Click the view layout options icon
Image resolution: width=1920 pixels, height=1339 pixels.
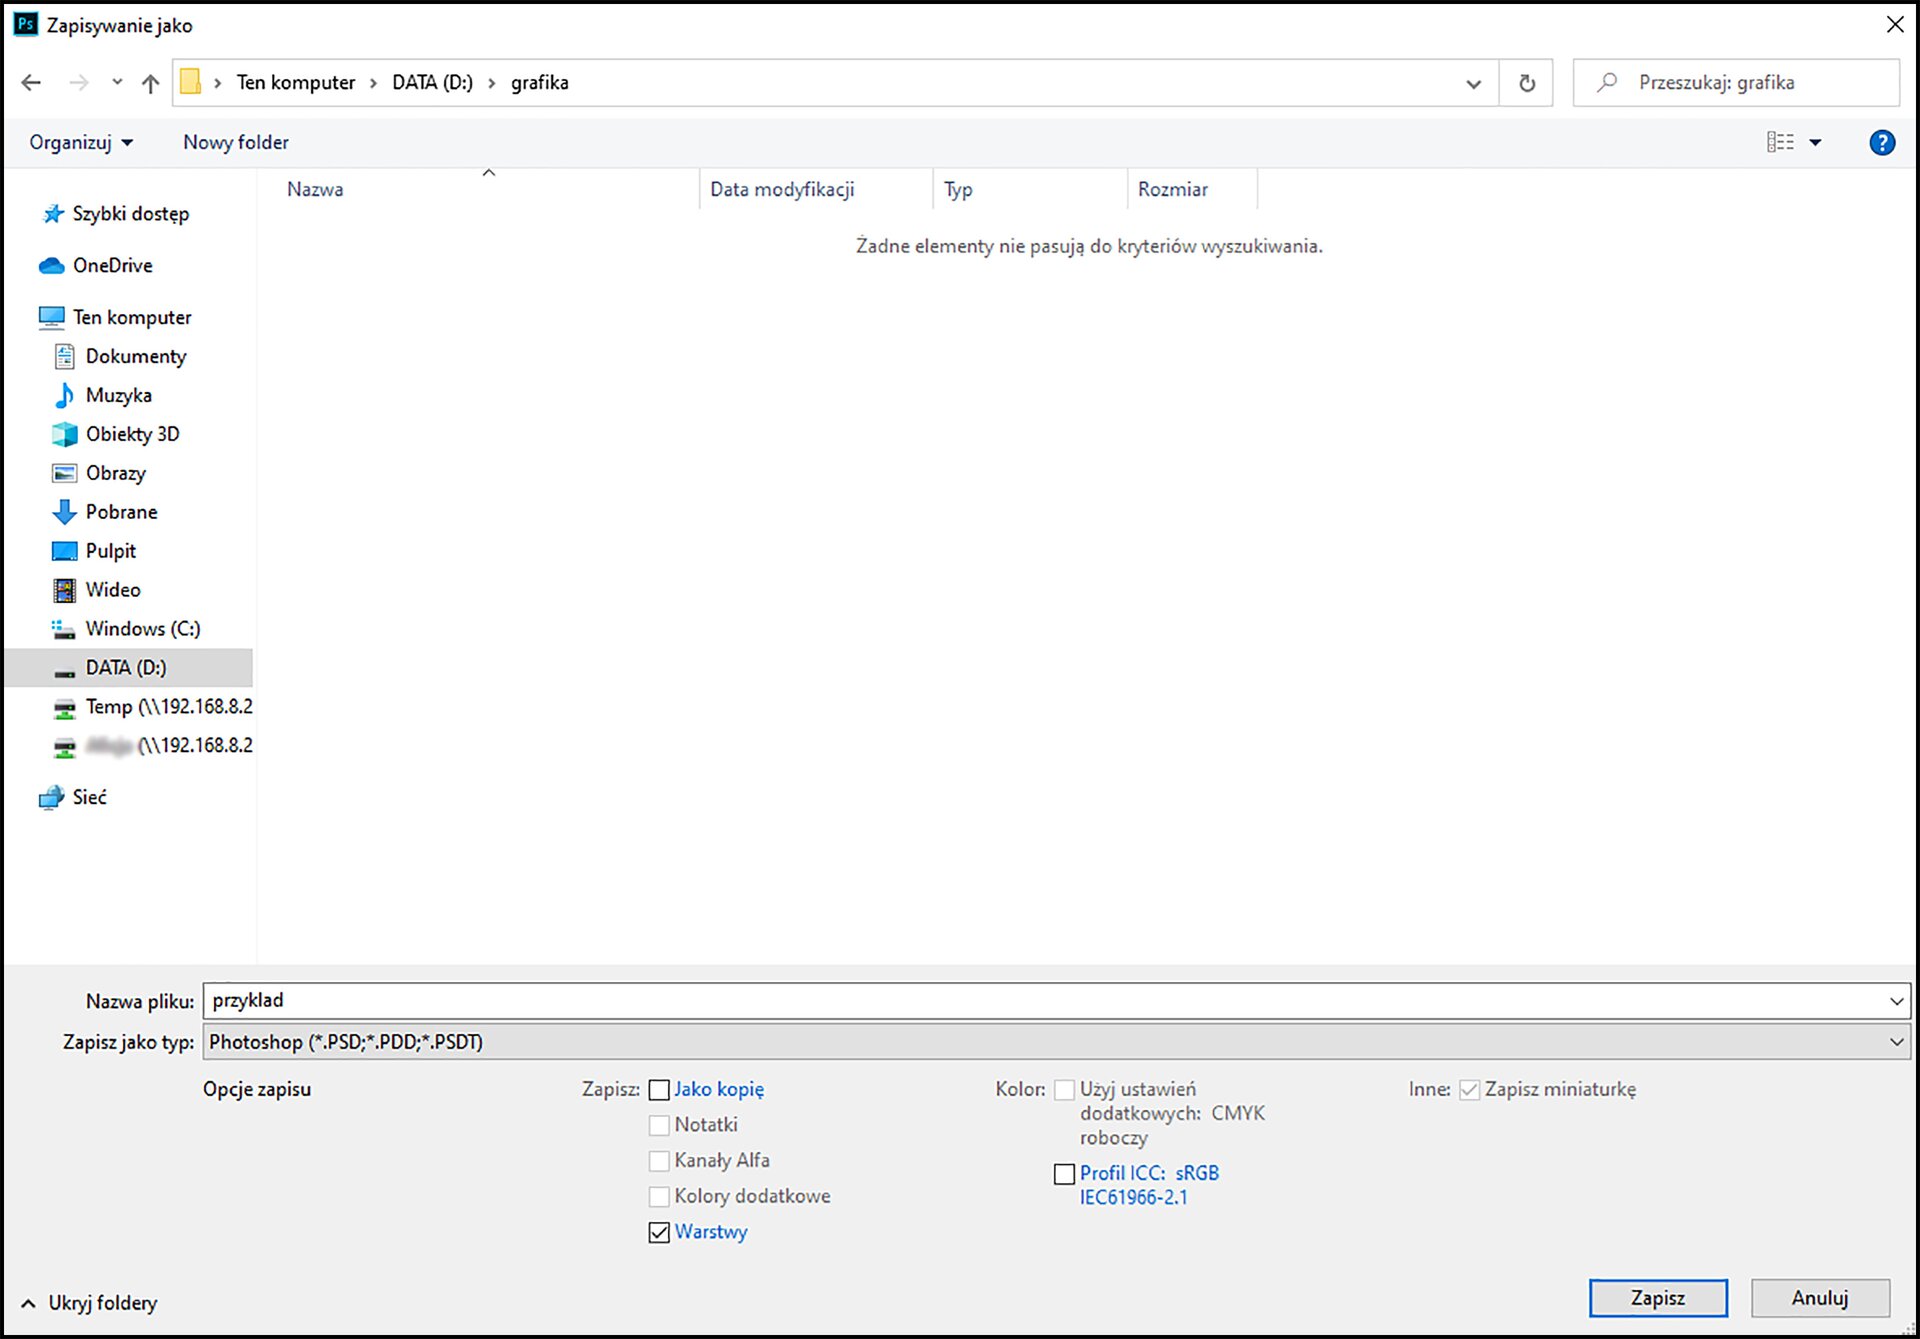coord(1780,143)
